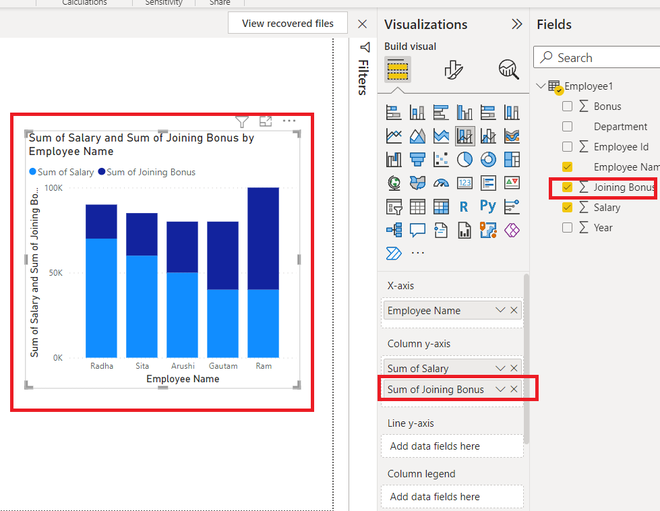This screenshot has width=660, height=511.
Task: Open Sum of Salary field dropdown
Action: pyautogui.click(x=500, y=368)
